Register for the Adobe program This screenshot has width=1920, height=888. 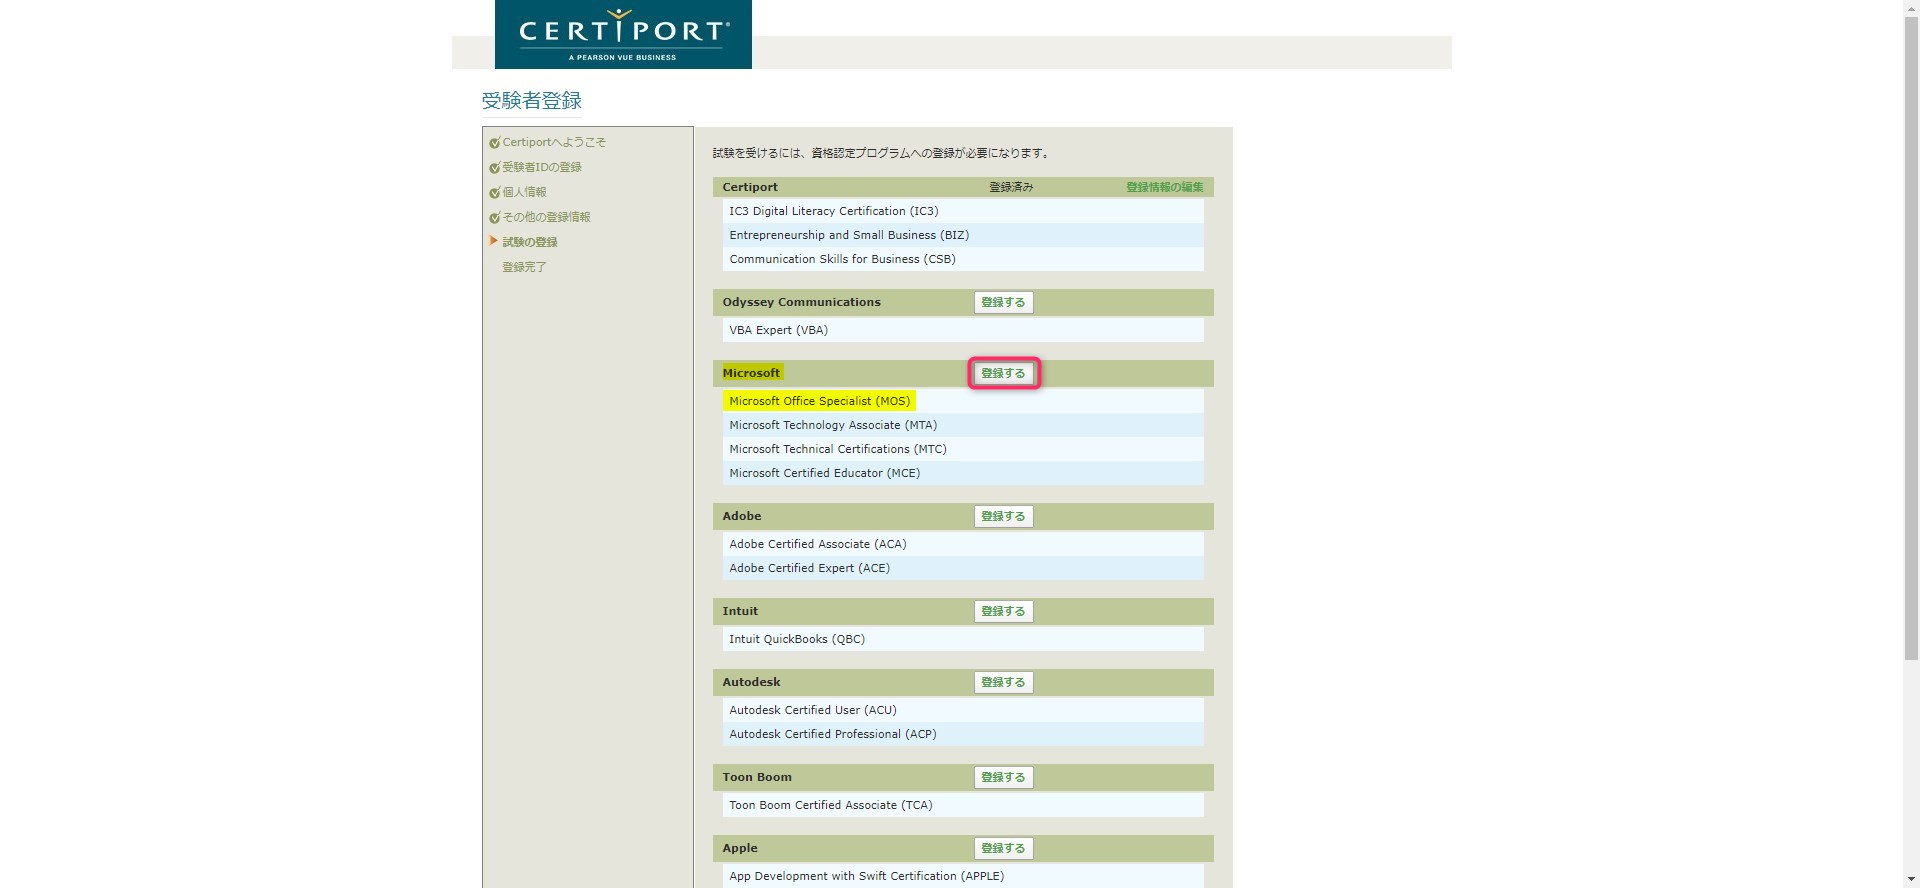pyautogui.click(x=1003, y=517)
